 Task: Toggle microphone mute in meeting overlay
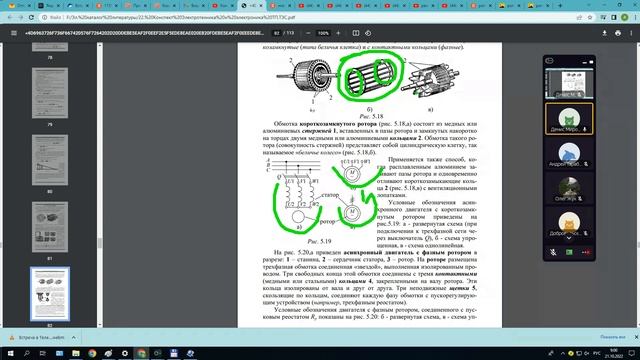553,252
